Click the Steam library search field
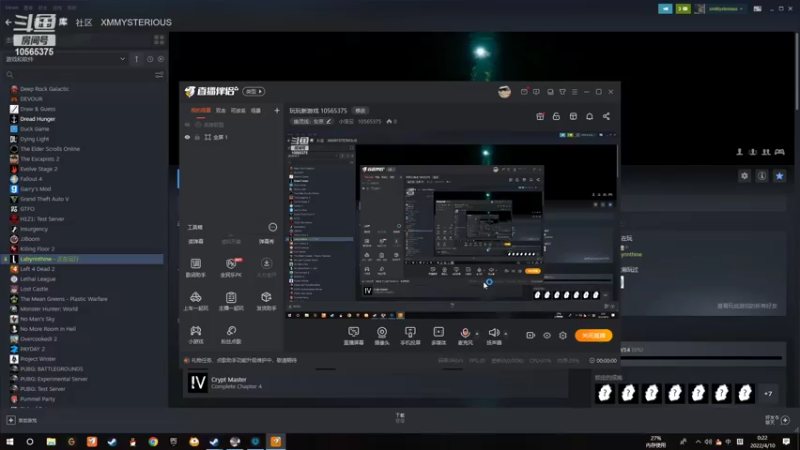The width and height of the screenshot is (800, 450). coord(77,75)
